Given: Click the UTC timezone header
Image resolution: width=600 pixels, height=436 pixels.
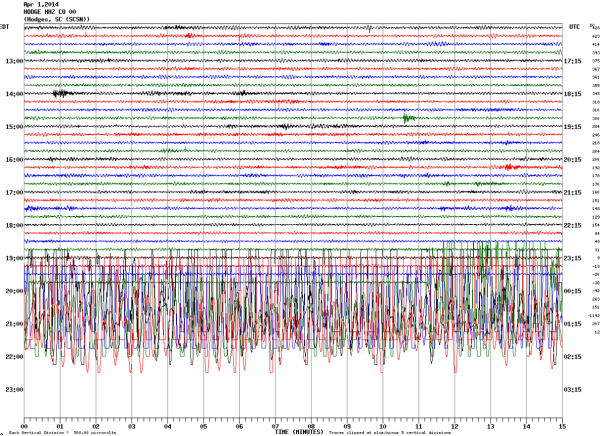Looking at the screenshot, I should coord(574,26).
